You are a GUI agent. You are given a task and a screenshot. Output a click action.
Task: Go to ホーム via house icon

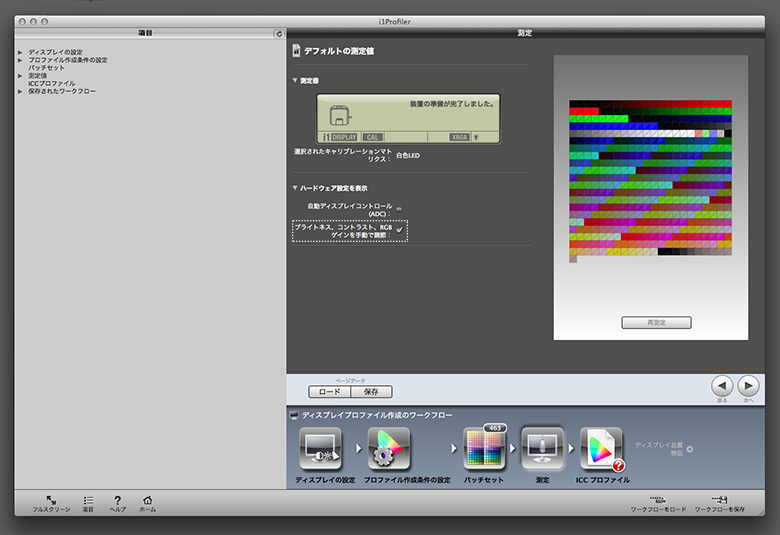[147, 500]
